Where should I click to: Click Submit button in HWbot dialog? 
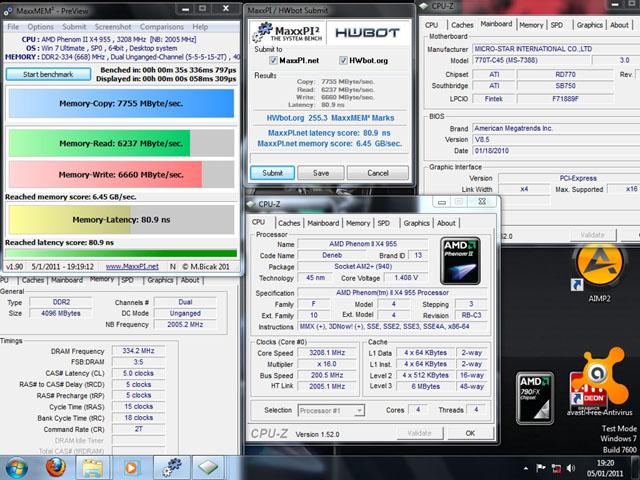[x=272, y=173]
